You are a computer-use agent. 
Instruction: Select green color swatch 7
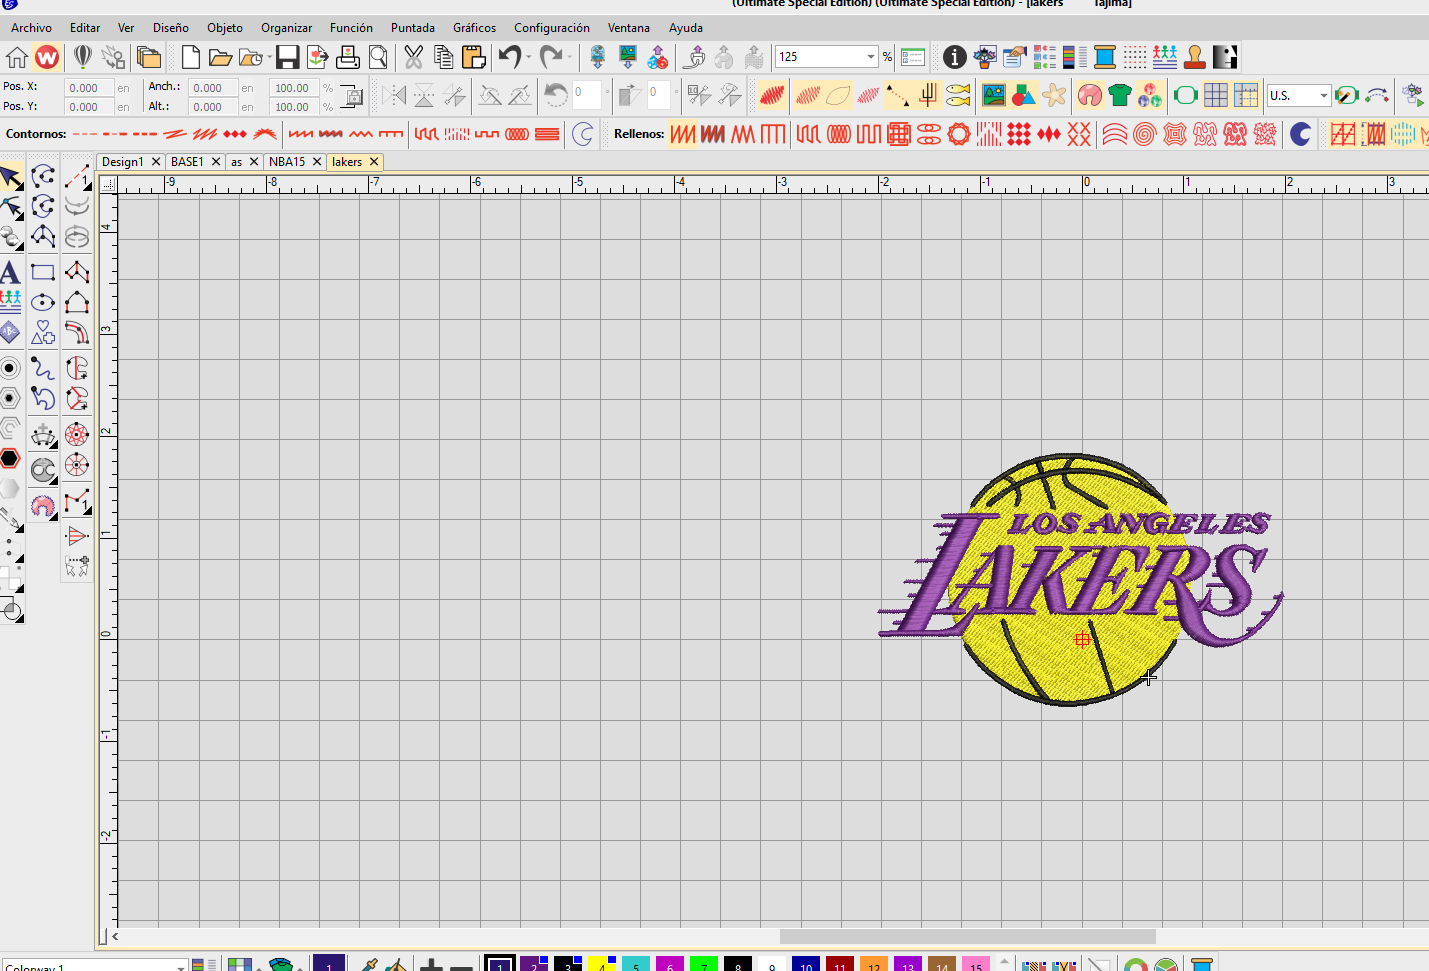[704, 964]
